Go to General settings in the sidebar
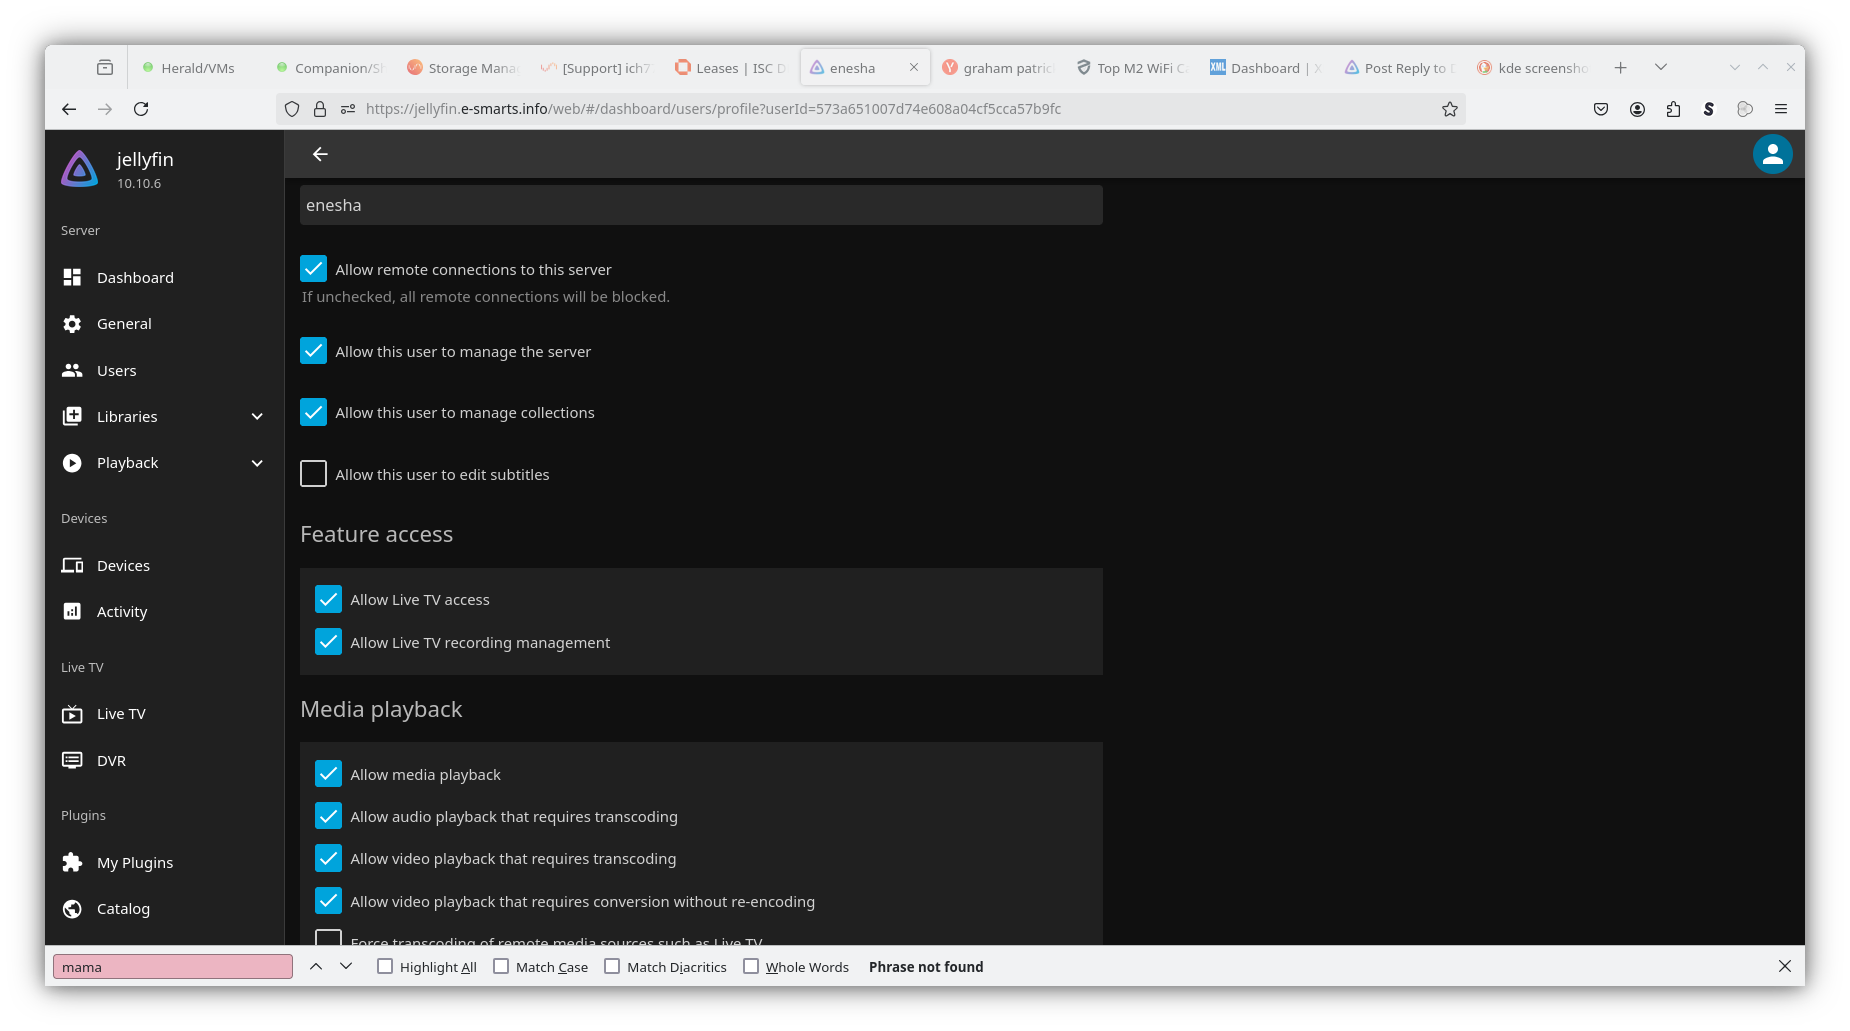The width and height of the screenshot is (1850, 1031). [x=124, y=324]
